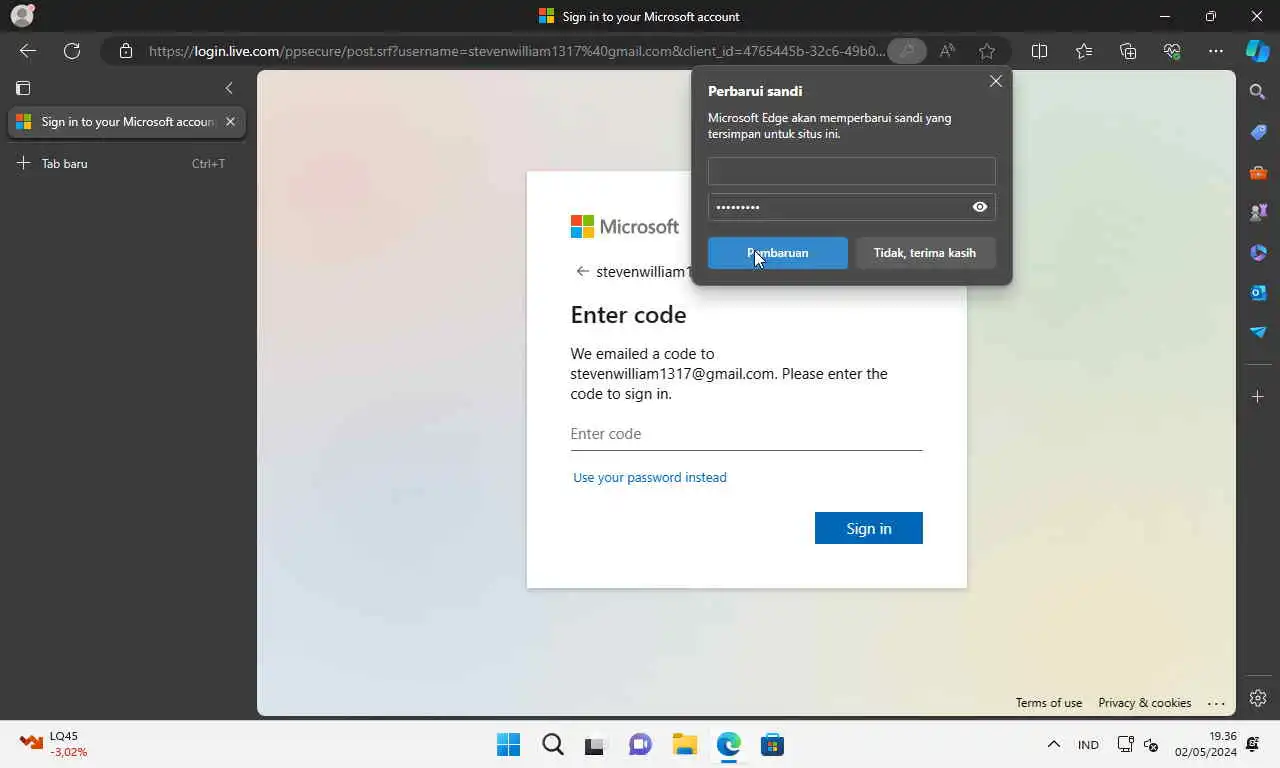Screen dimensions: 1280x768
Task: Open sidebar Outlook icon
Action: (1258, 292)
